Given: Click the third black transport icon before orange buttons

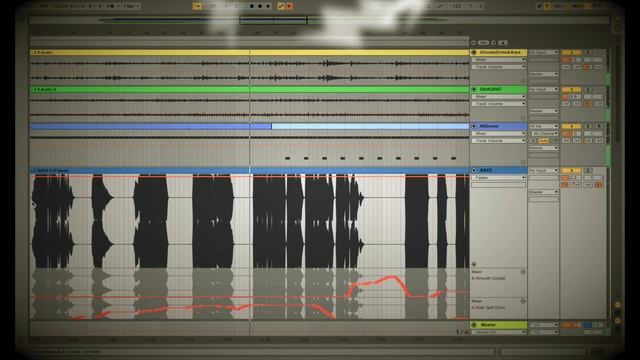Looking at the screenshot, I should tap(268, 6).
